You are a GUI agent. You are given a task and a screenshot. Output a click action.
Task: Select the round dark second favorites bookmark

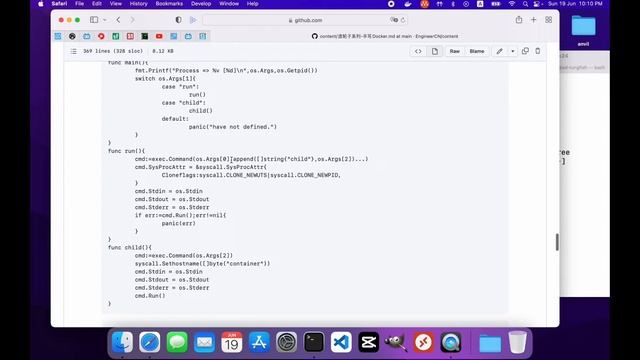pyautogui.click(x=72, y=36)
